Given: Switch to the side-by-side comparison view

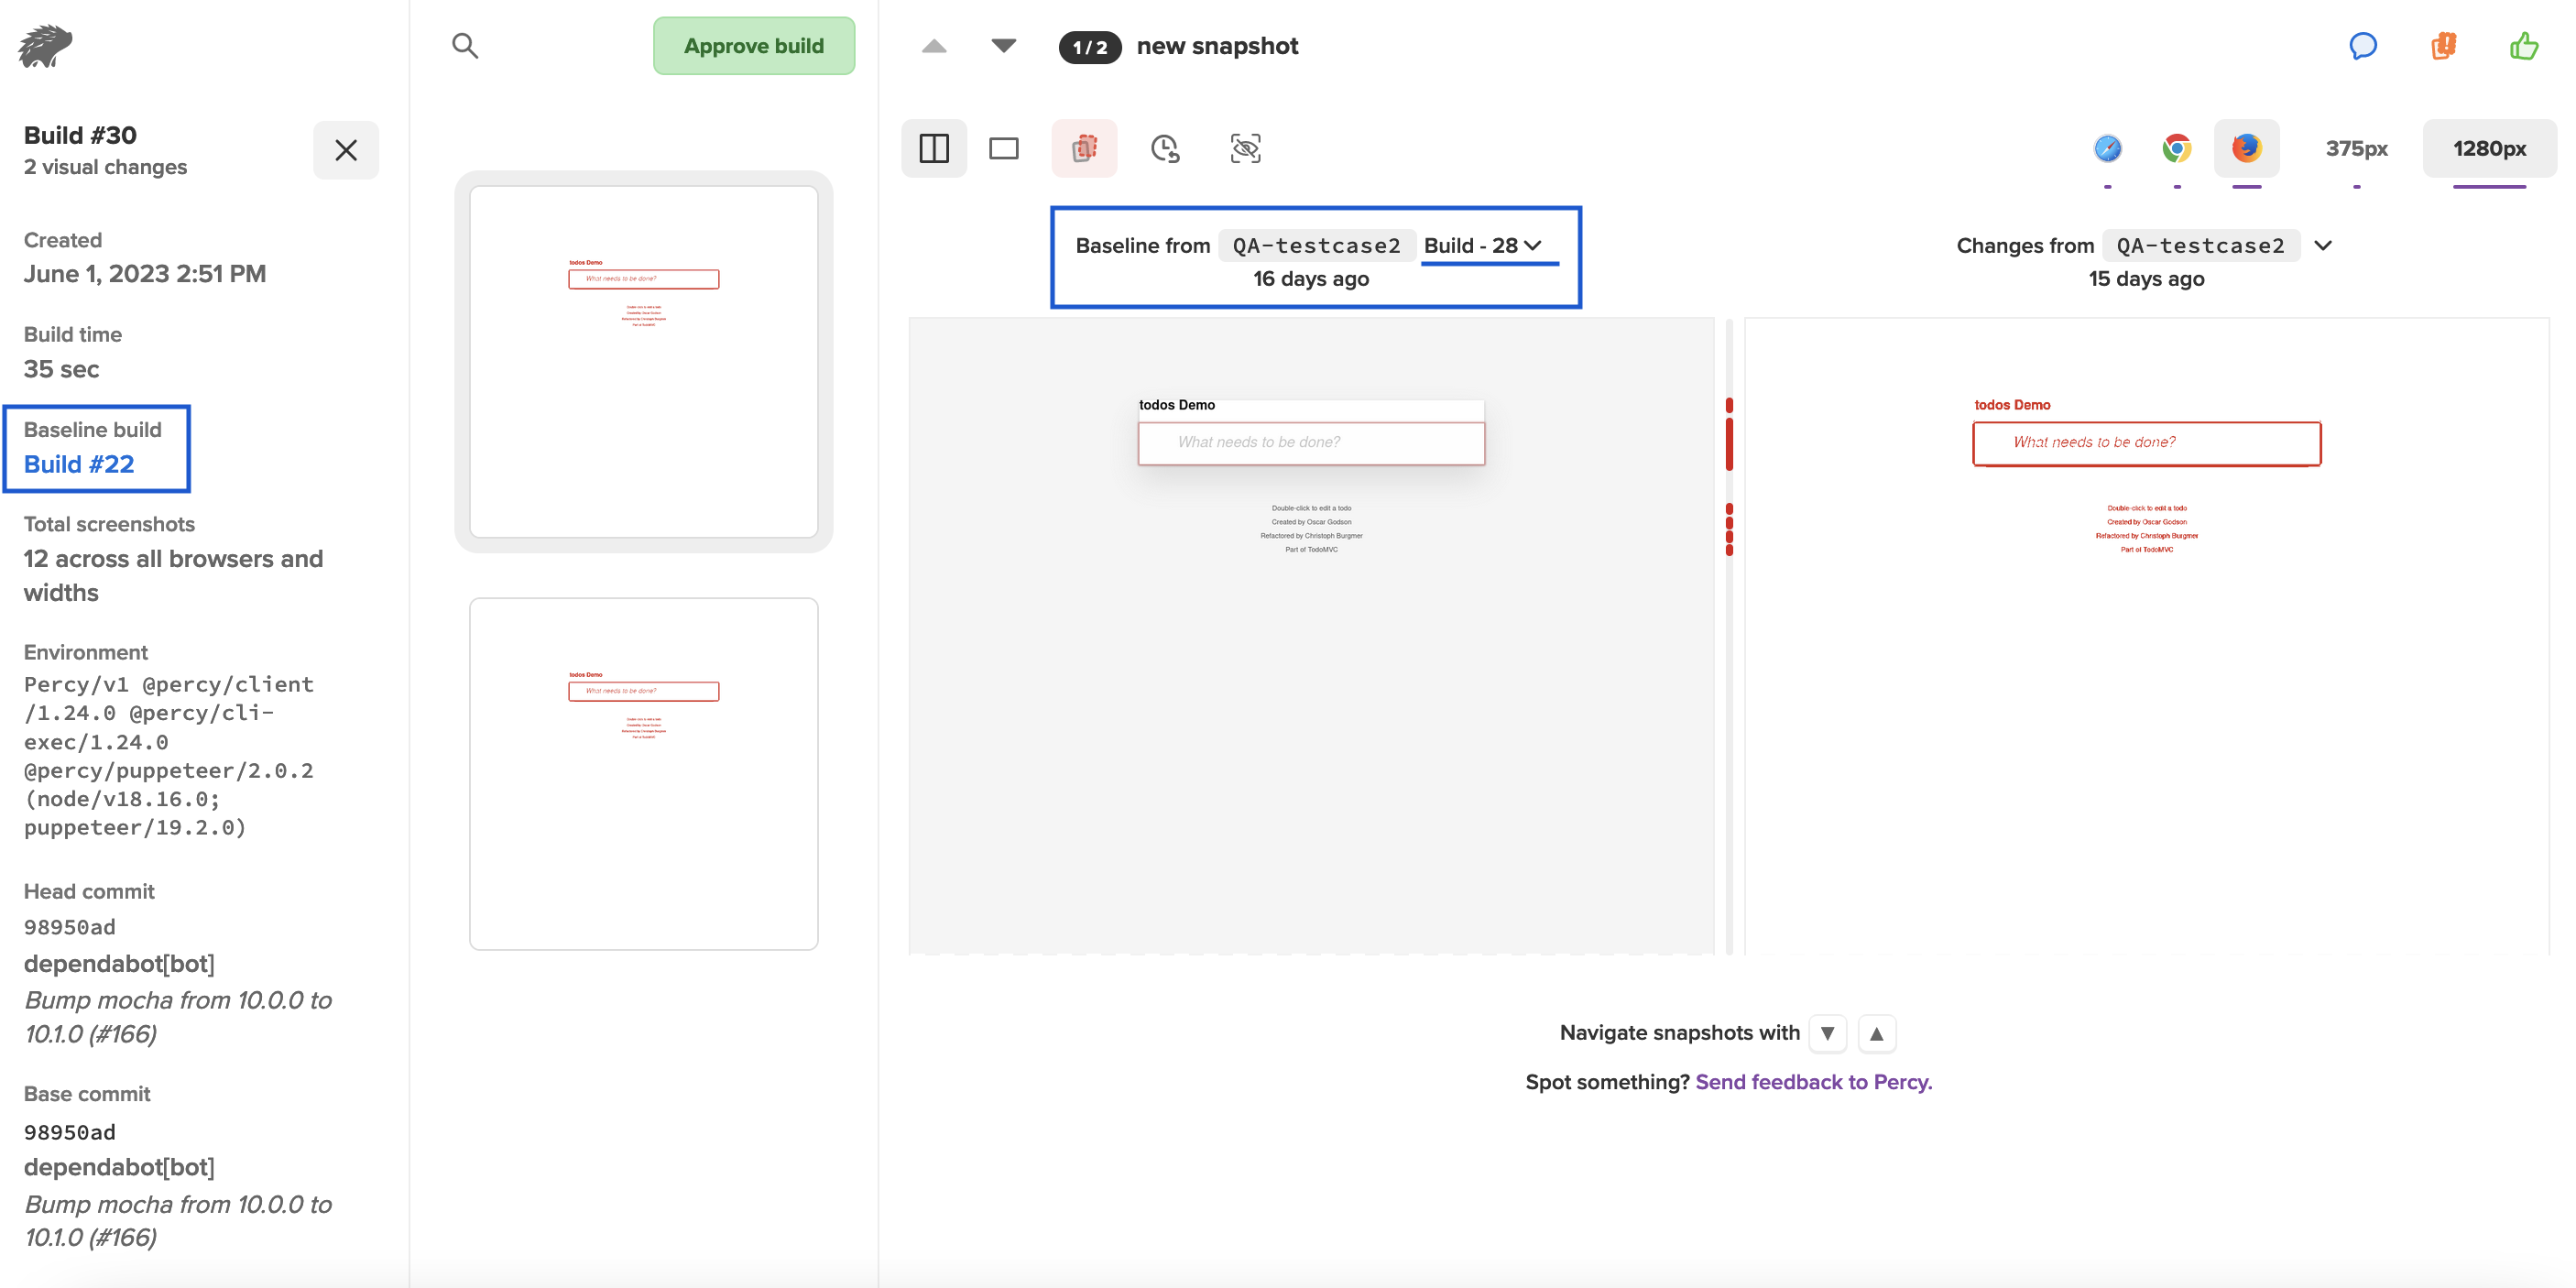Looking at the screenshot, I should [933, 149].
